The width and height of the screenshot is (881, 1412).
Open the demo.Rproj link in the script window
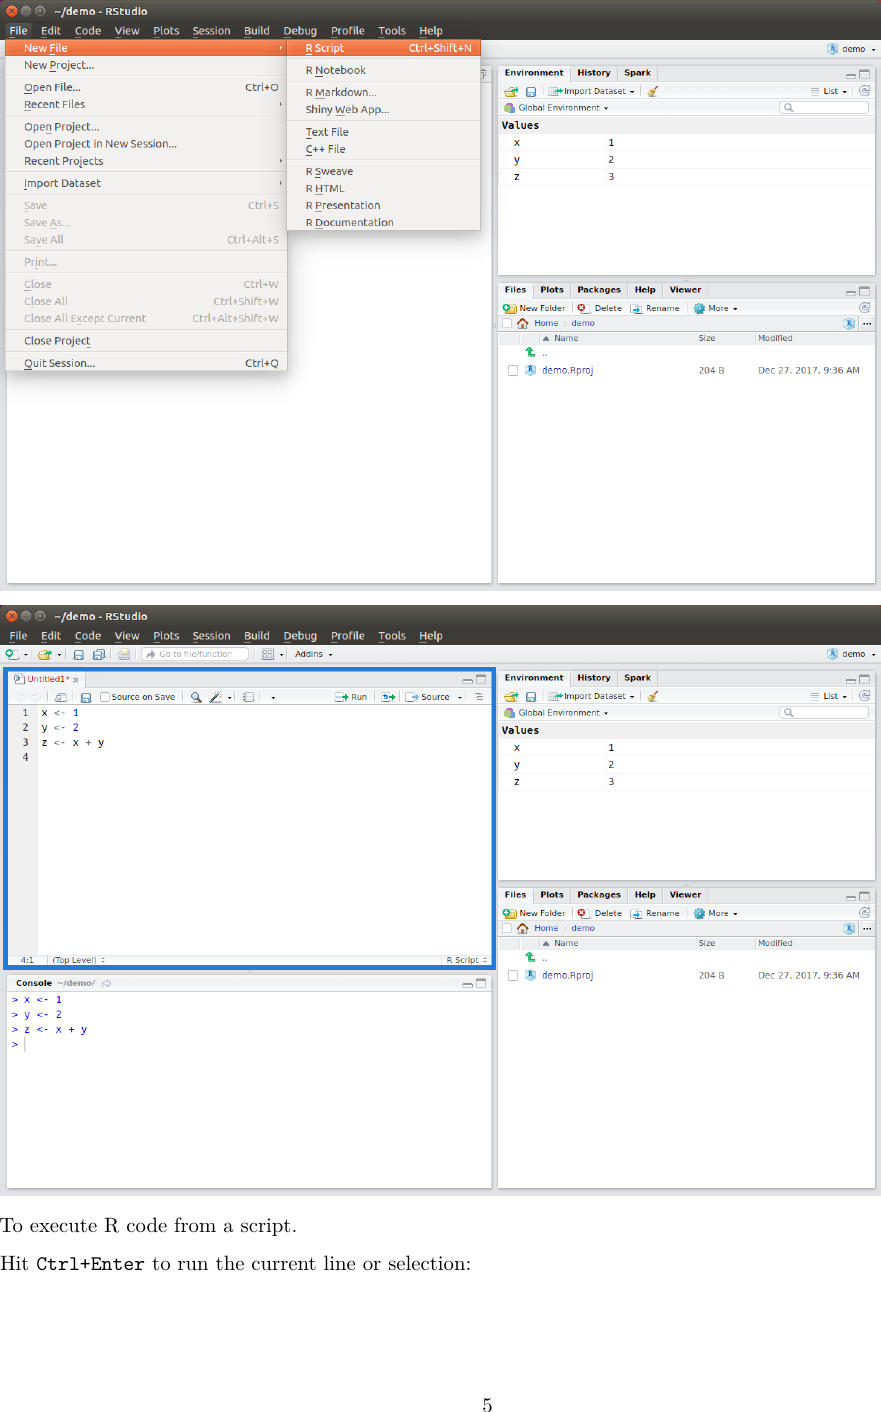click(x=567, y=975)
